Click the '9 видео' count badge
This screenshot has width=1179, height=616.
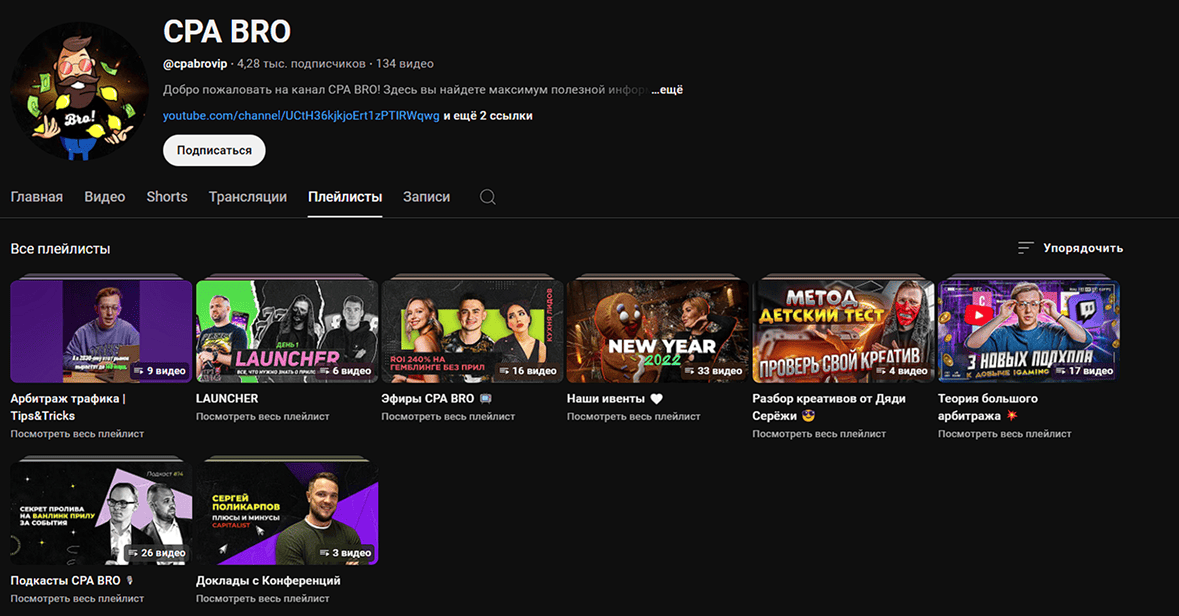coord(159,371)
